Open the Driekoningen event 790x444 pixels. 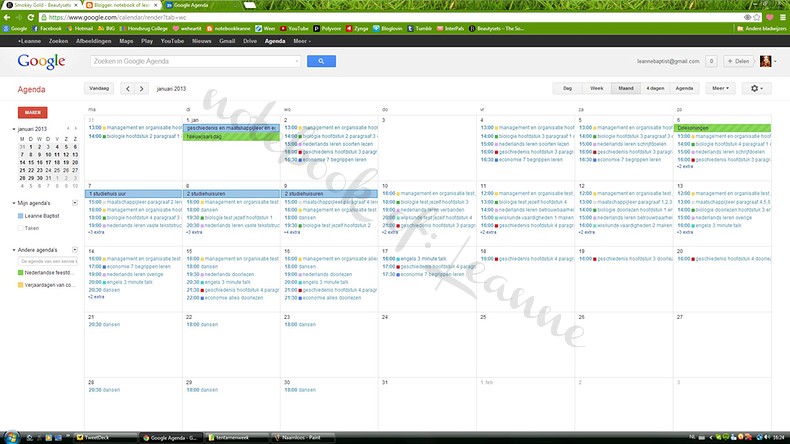(722, 128)
